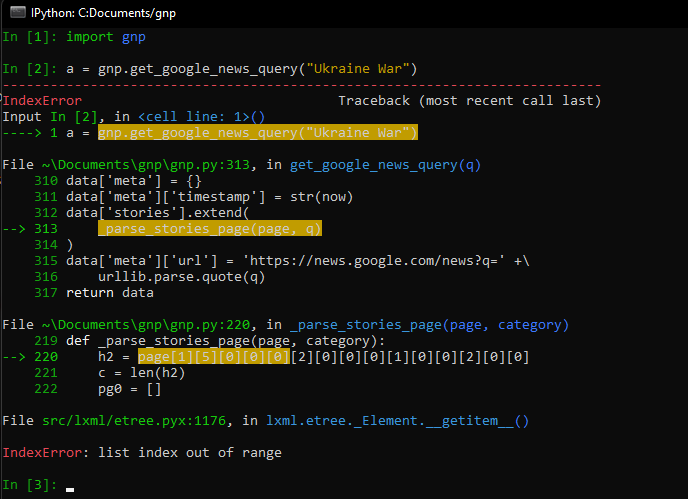
Task: Click line number 220 with arrow
Action: 30,357
